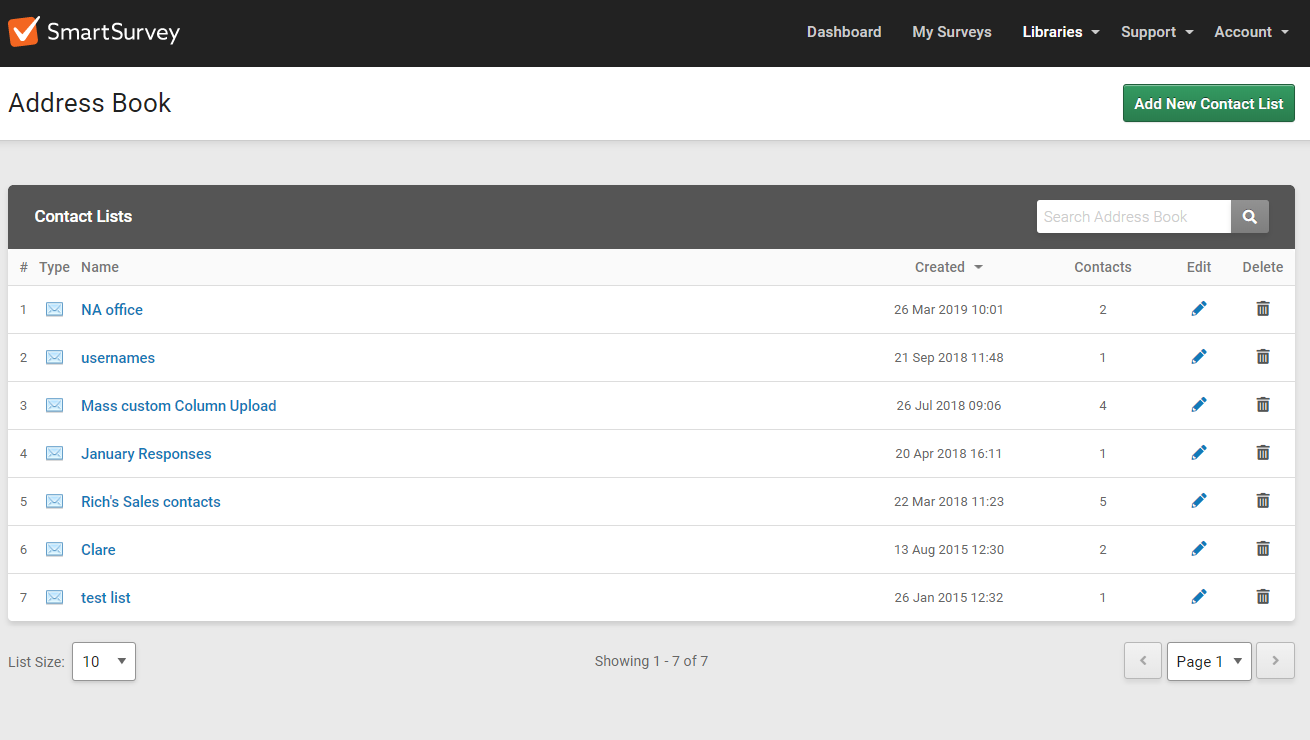Open the Page 1 selector

pos(1208,661)
